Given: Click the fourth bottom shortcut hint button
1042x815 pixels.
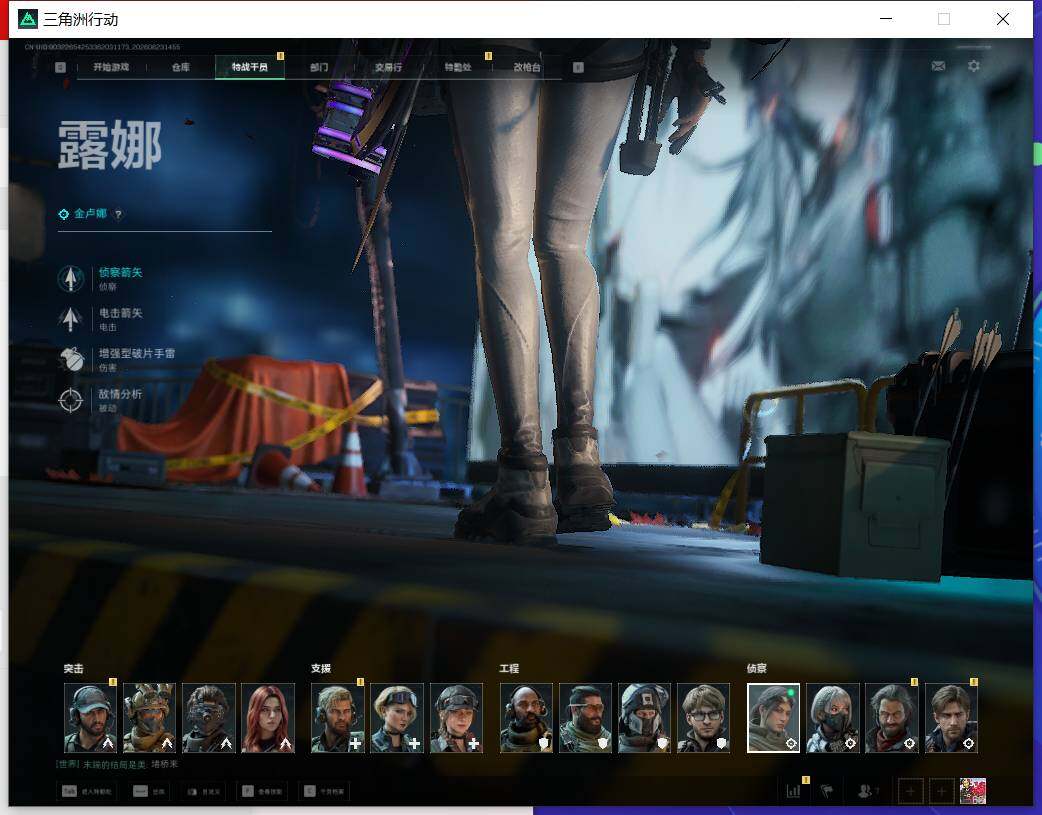Looking at the screenshot, I should point(262,791).
